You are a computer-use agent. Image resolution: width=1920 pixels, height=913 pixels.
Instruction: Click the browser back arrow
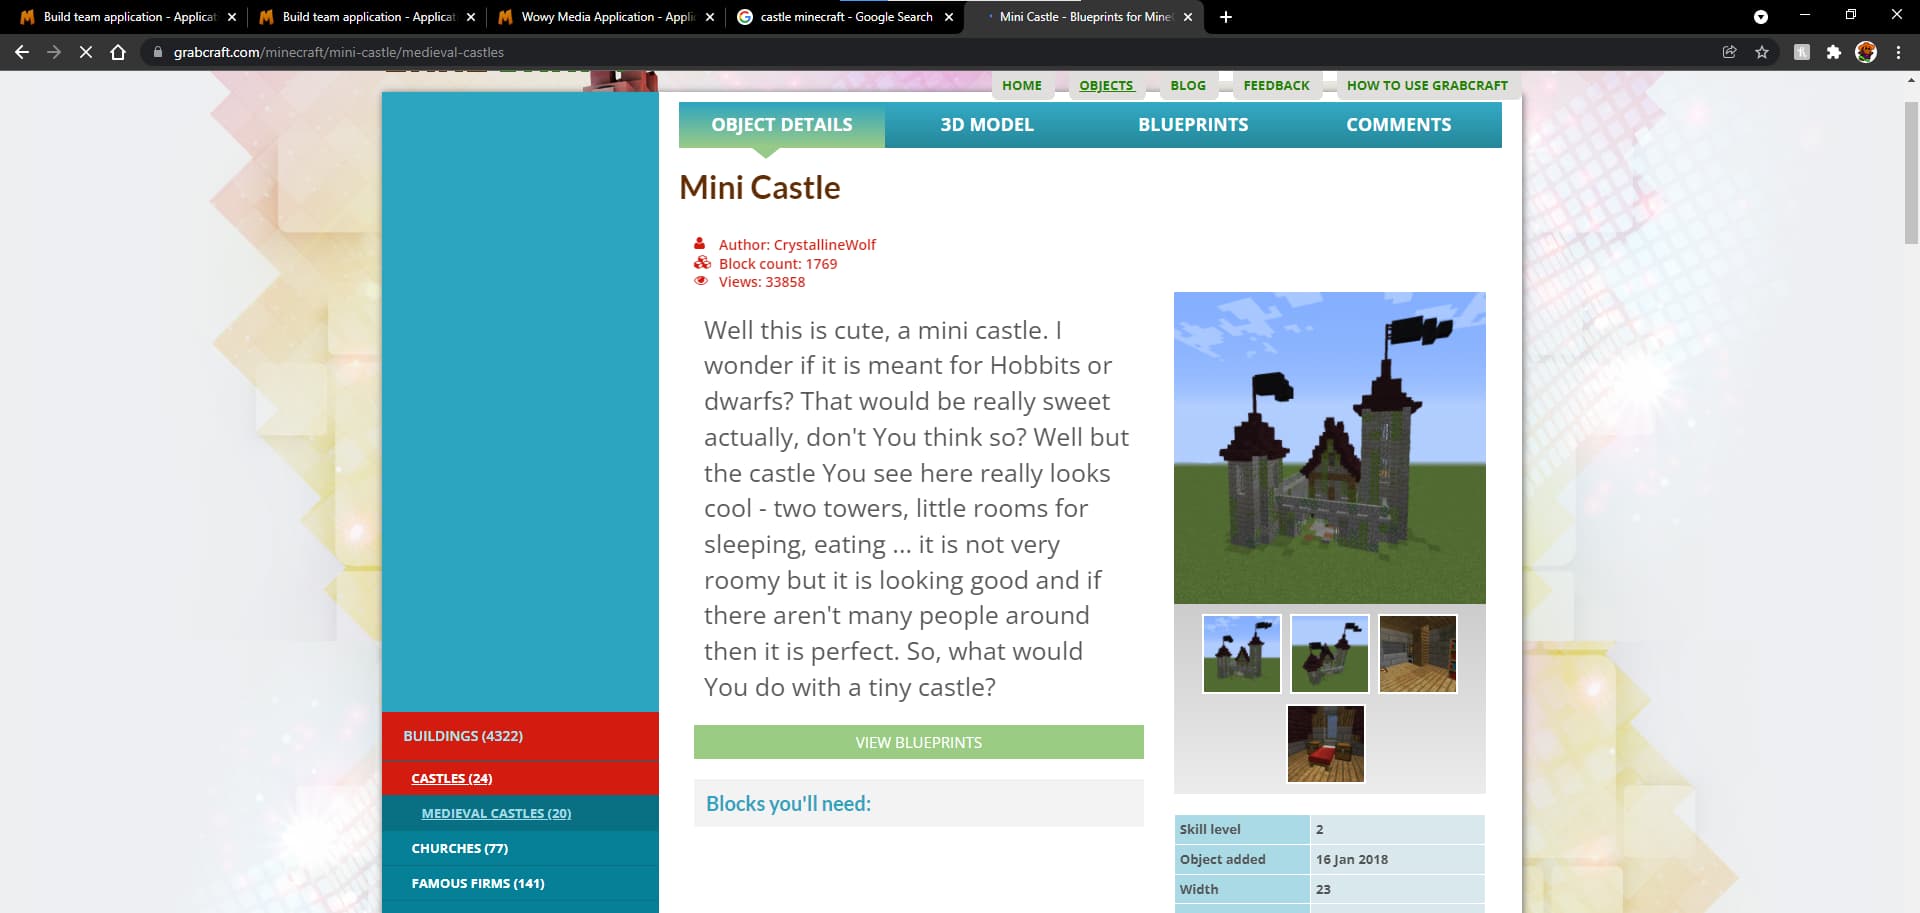click(x=22, y=52)
